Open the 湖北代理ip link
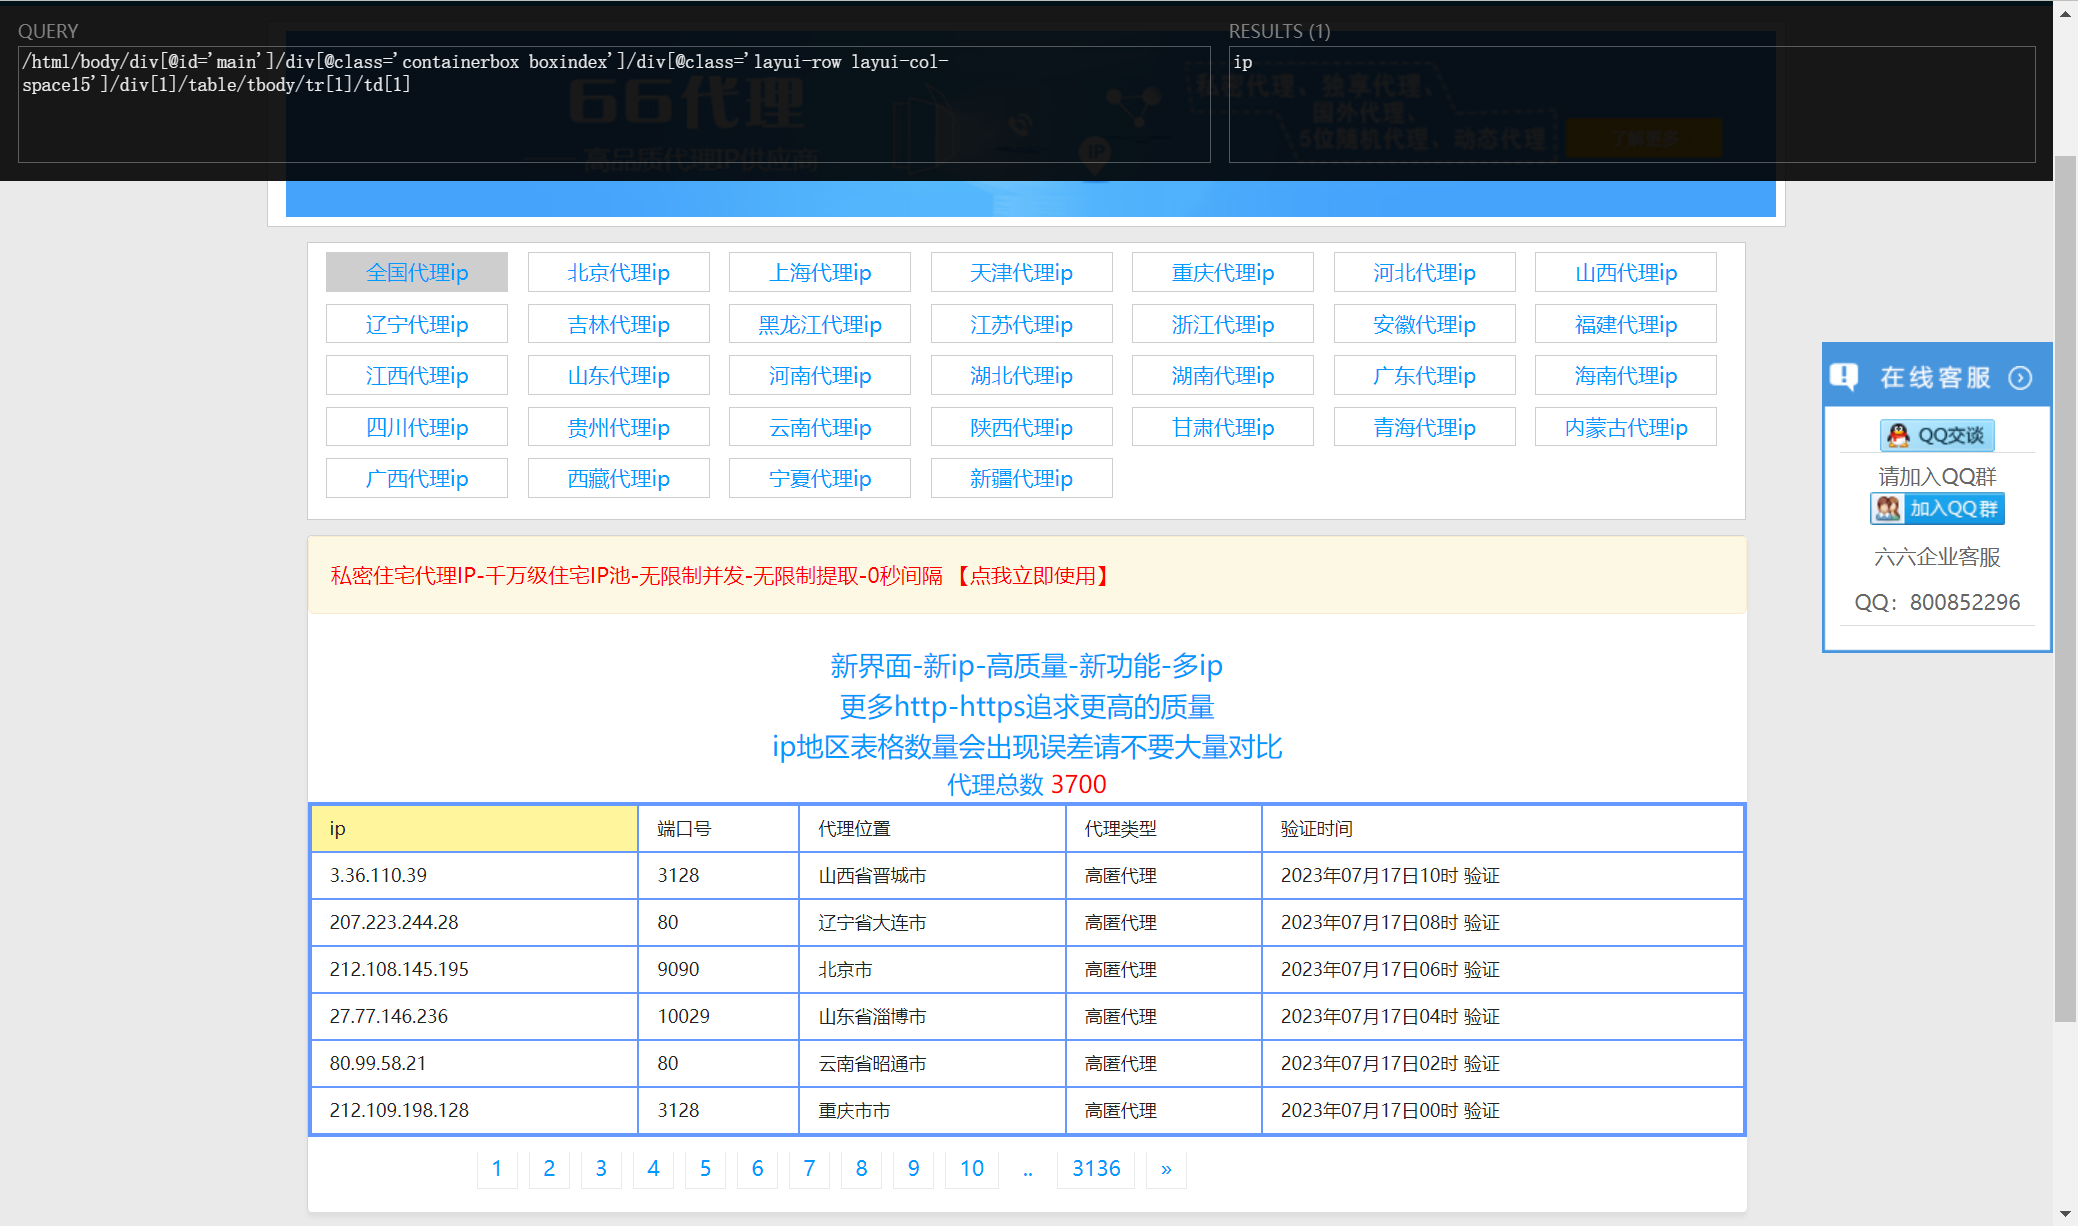The width and height of the screenshot is (2078, 1226). coord(1021,375)
